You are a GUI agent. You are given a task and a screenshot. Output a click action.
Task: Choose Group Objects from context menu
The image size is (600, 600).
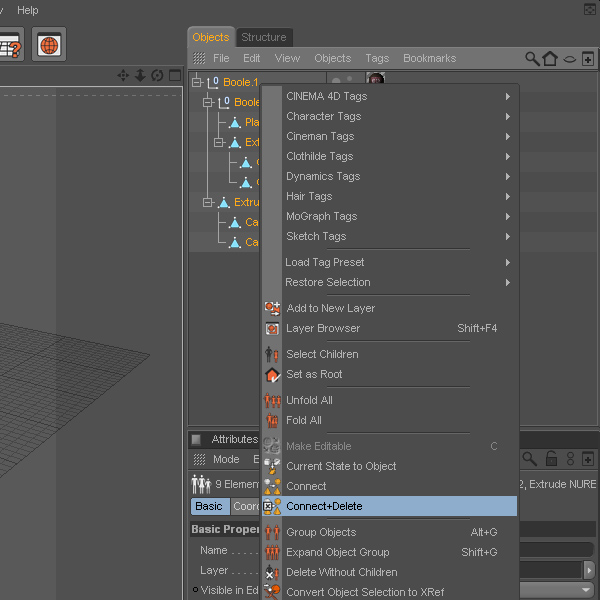389,532
